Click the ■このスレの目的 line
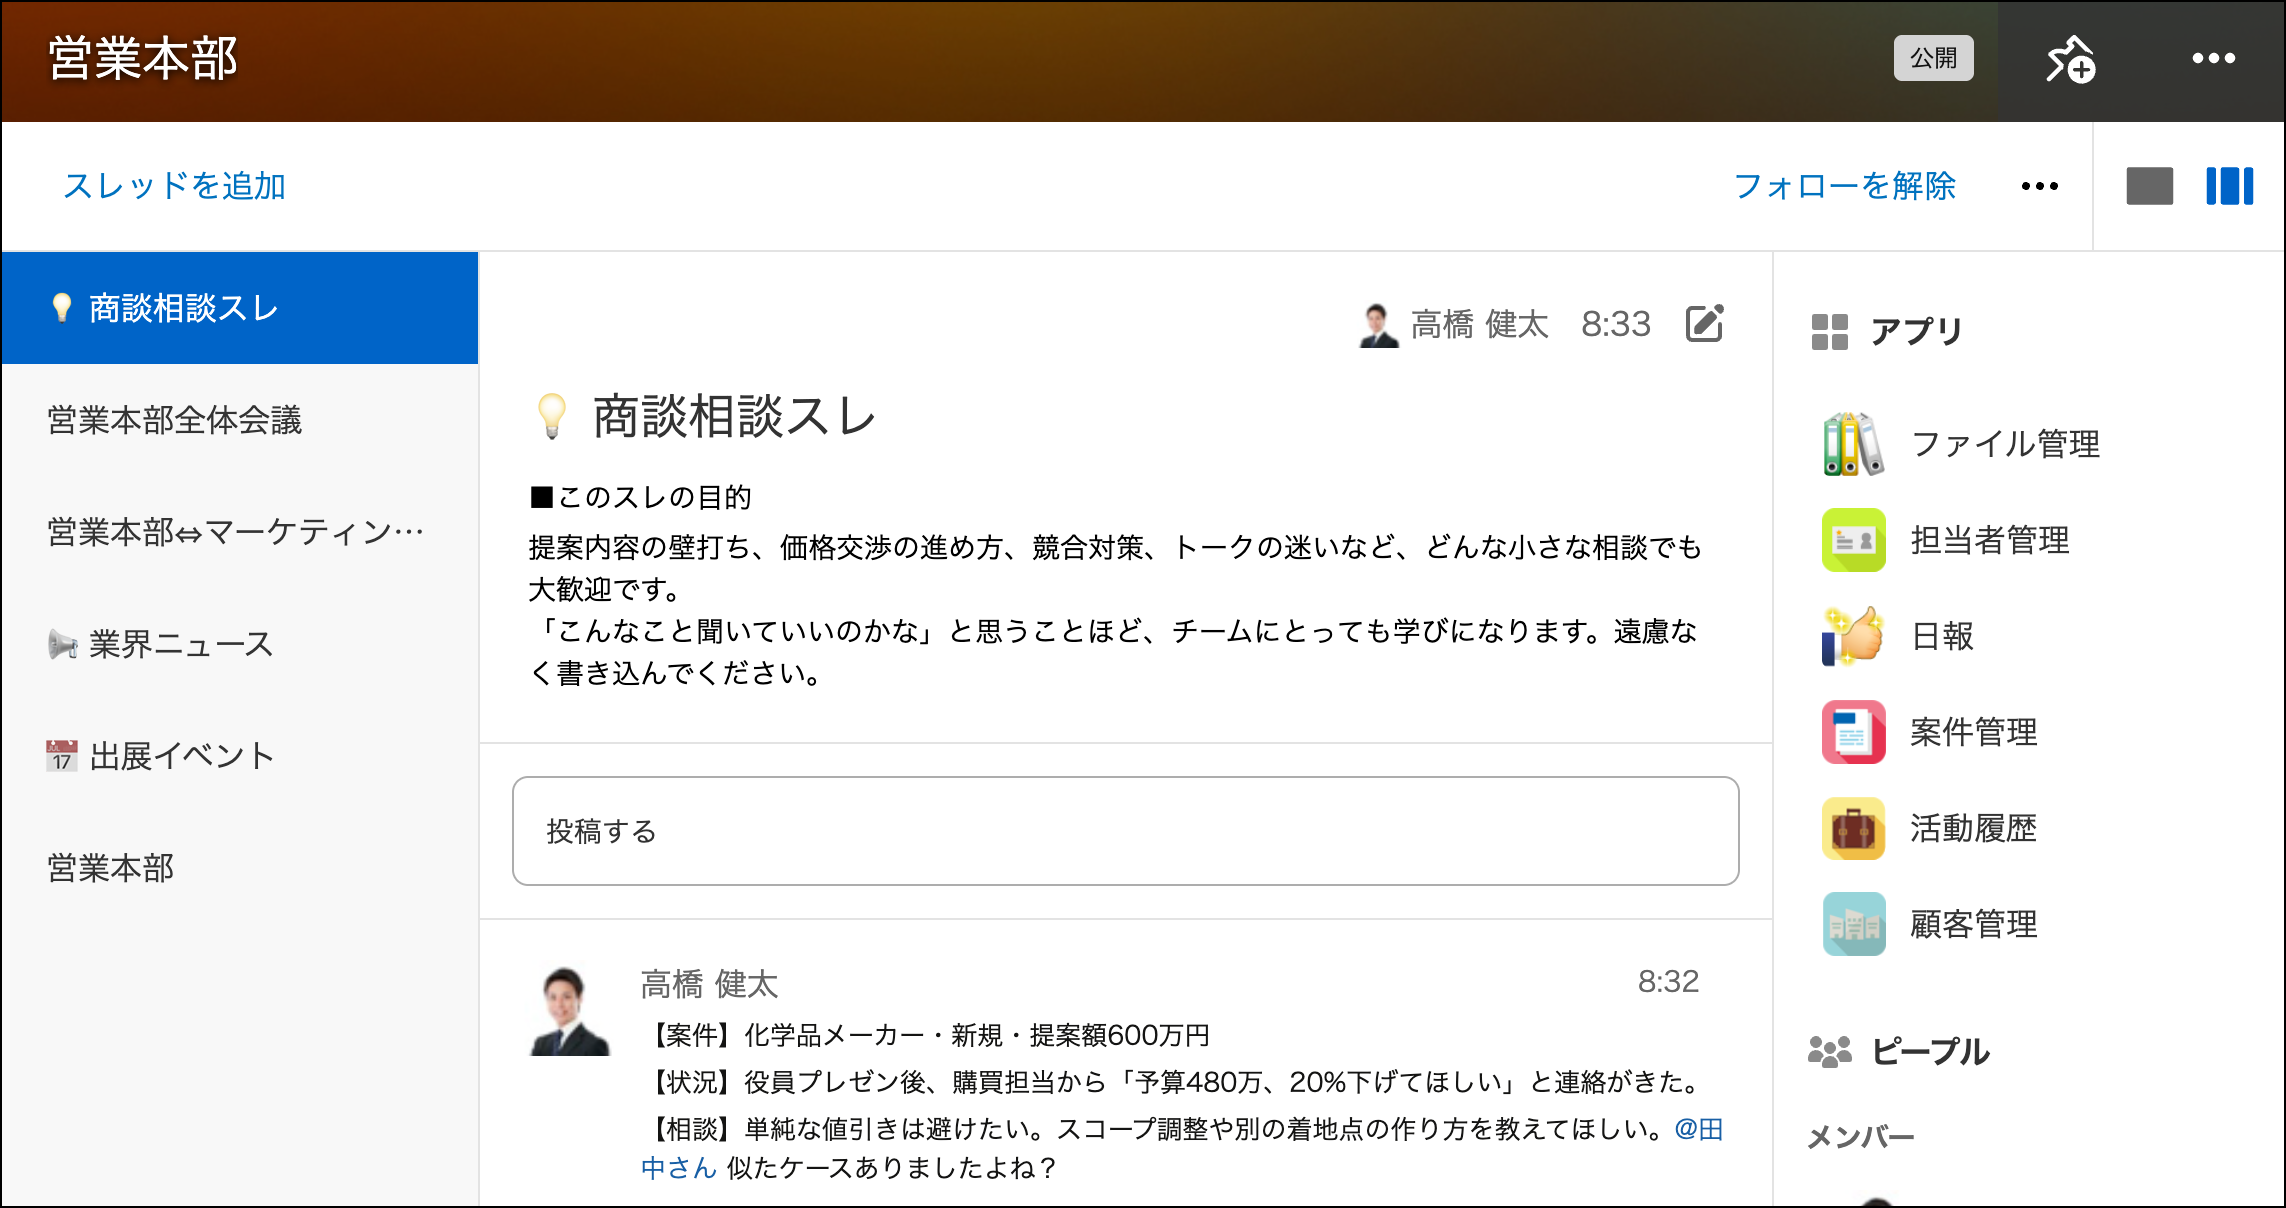 (x=640, y=497)
